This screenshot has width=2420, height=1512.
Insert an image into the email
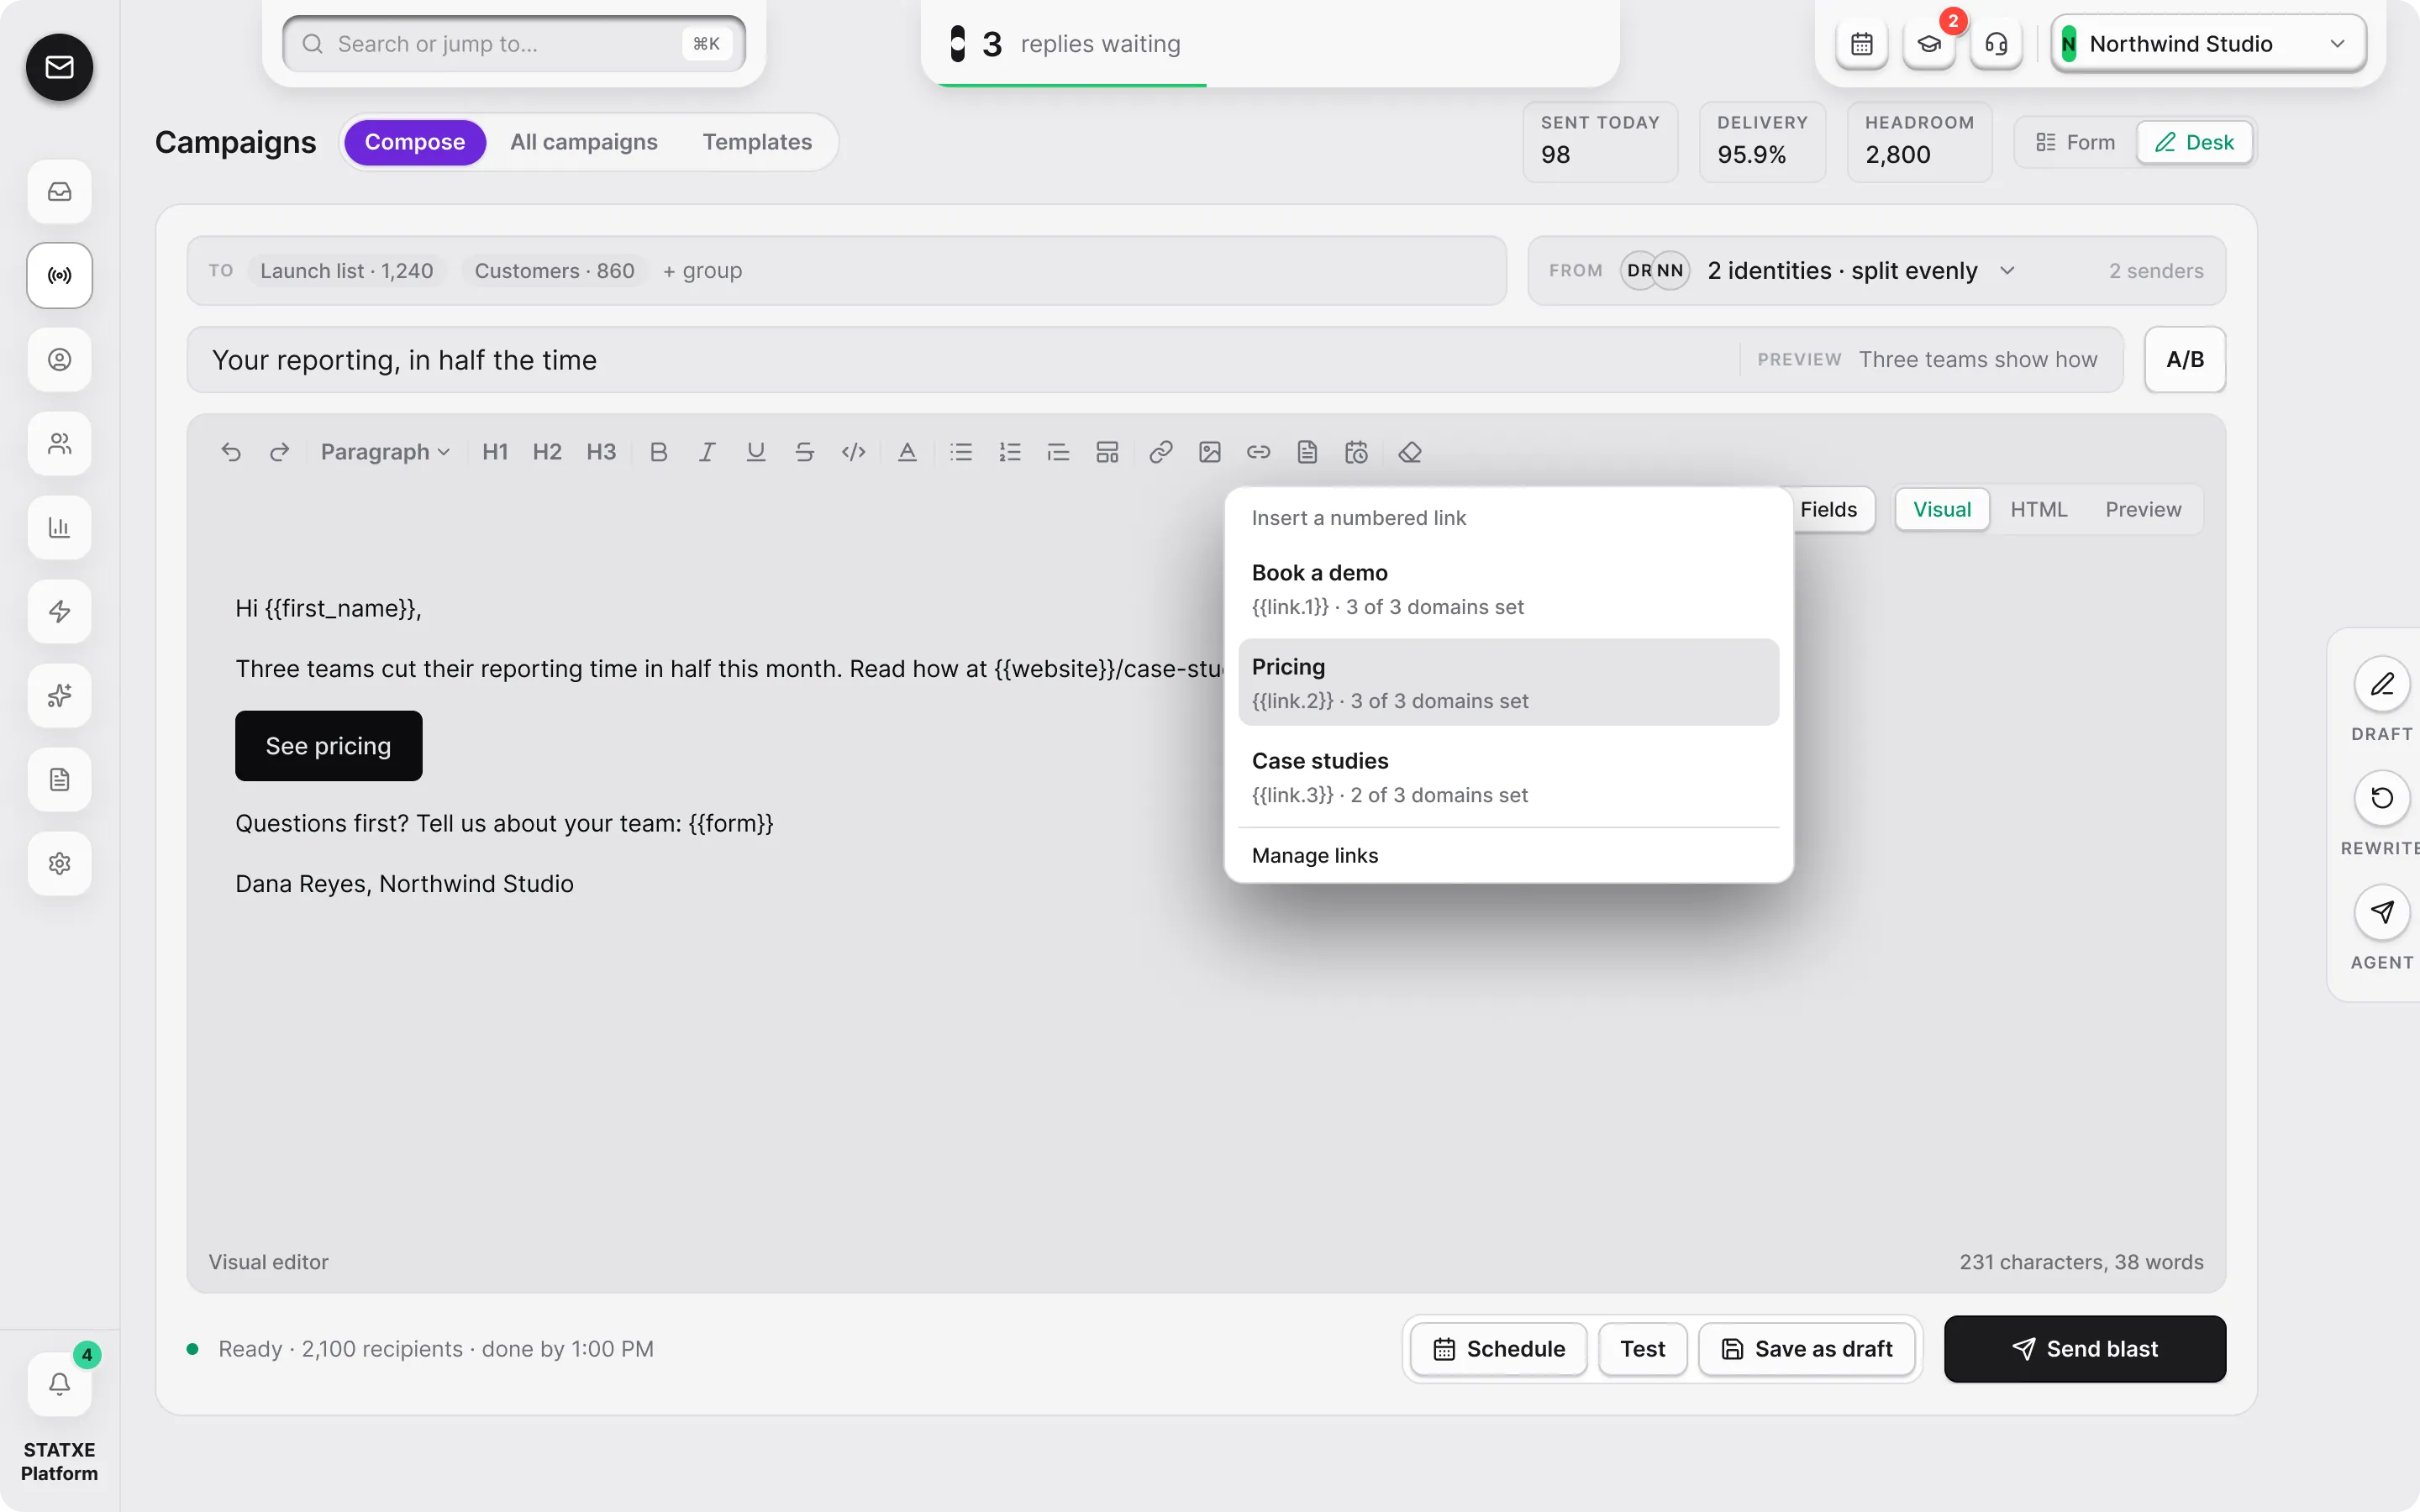pos(1210,452)
